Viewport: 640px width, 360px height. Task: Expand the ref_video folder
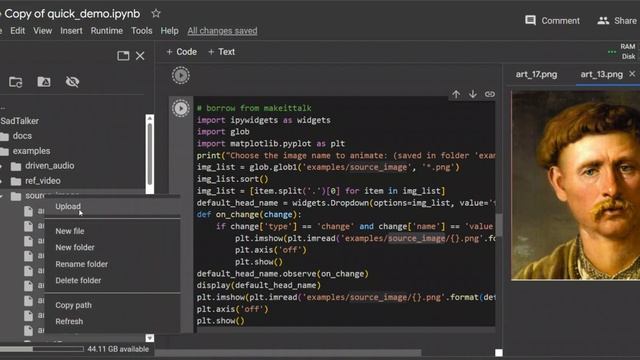(2, 181)
